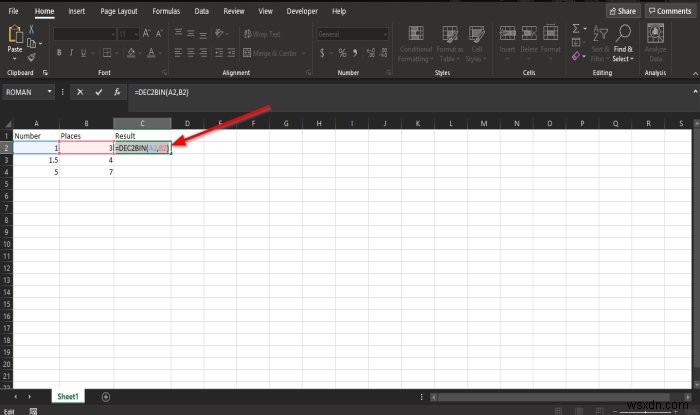Increase font size with larger A icon
700x415 pixels.
[x=146, y=33]
